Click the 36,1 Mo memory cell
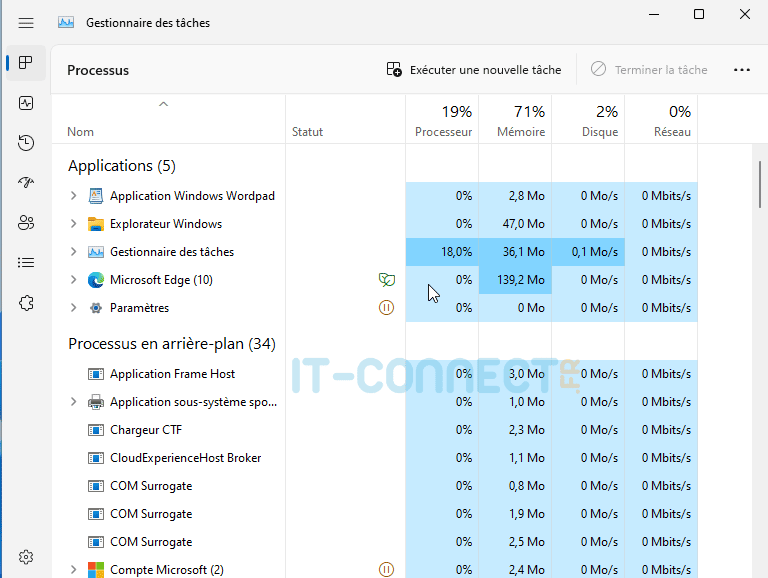Screen dimensions: 768x578 (515, 252)
